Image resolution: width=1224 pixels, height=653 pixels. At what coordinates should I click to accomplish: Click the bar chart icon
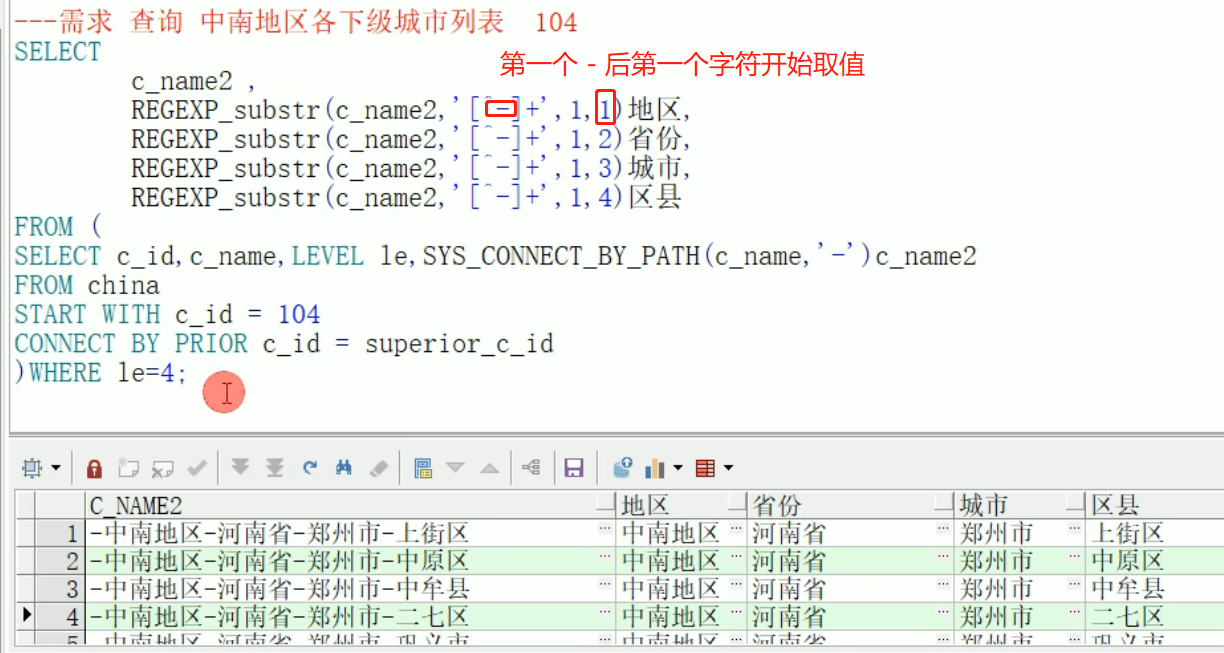pos(656,467)
